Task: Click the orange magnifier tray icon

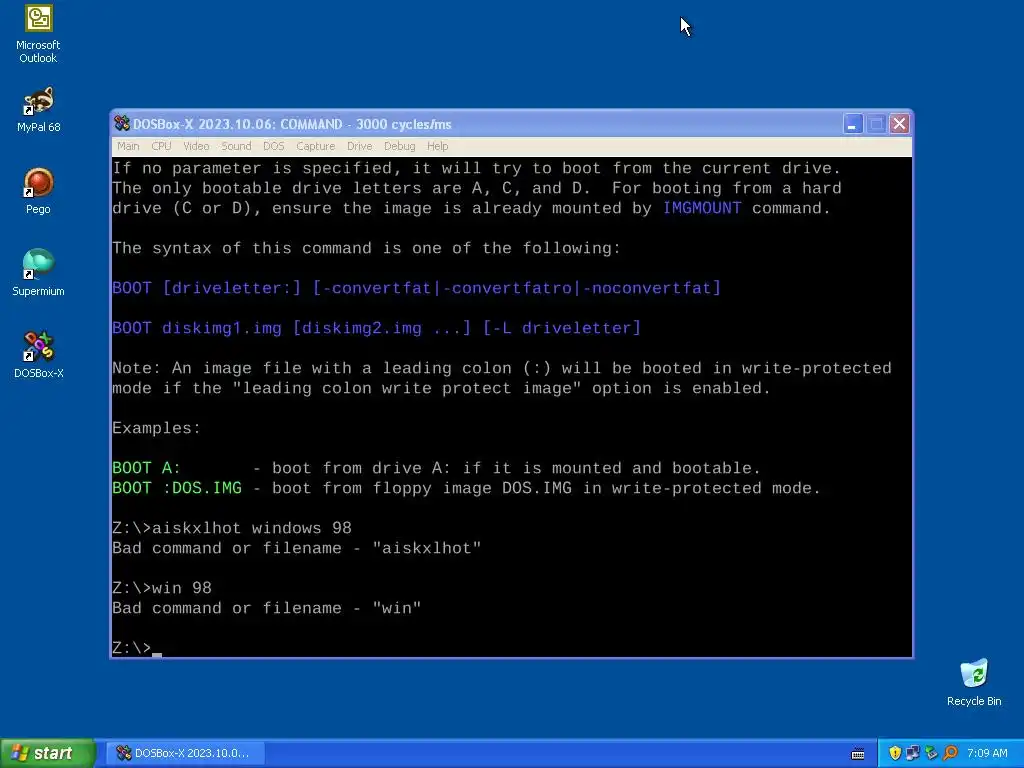Action: (950, 753)
